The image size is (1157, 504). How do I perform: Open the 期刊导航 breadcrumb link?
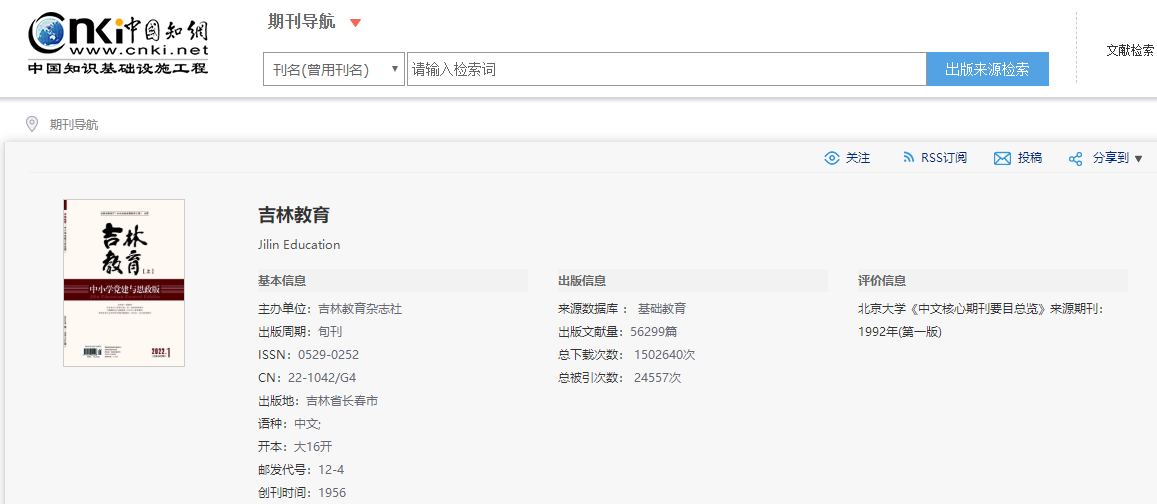(74, 125)
